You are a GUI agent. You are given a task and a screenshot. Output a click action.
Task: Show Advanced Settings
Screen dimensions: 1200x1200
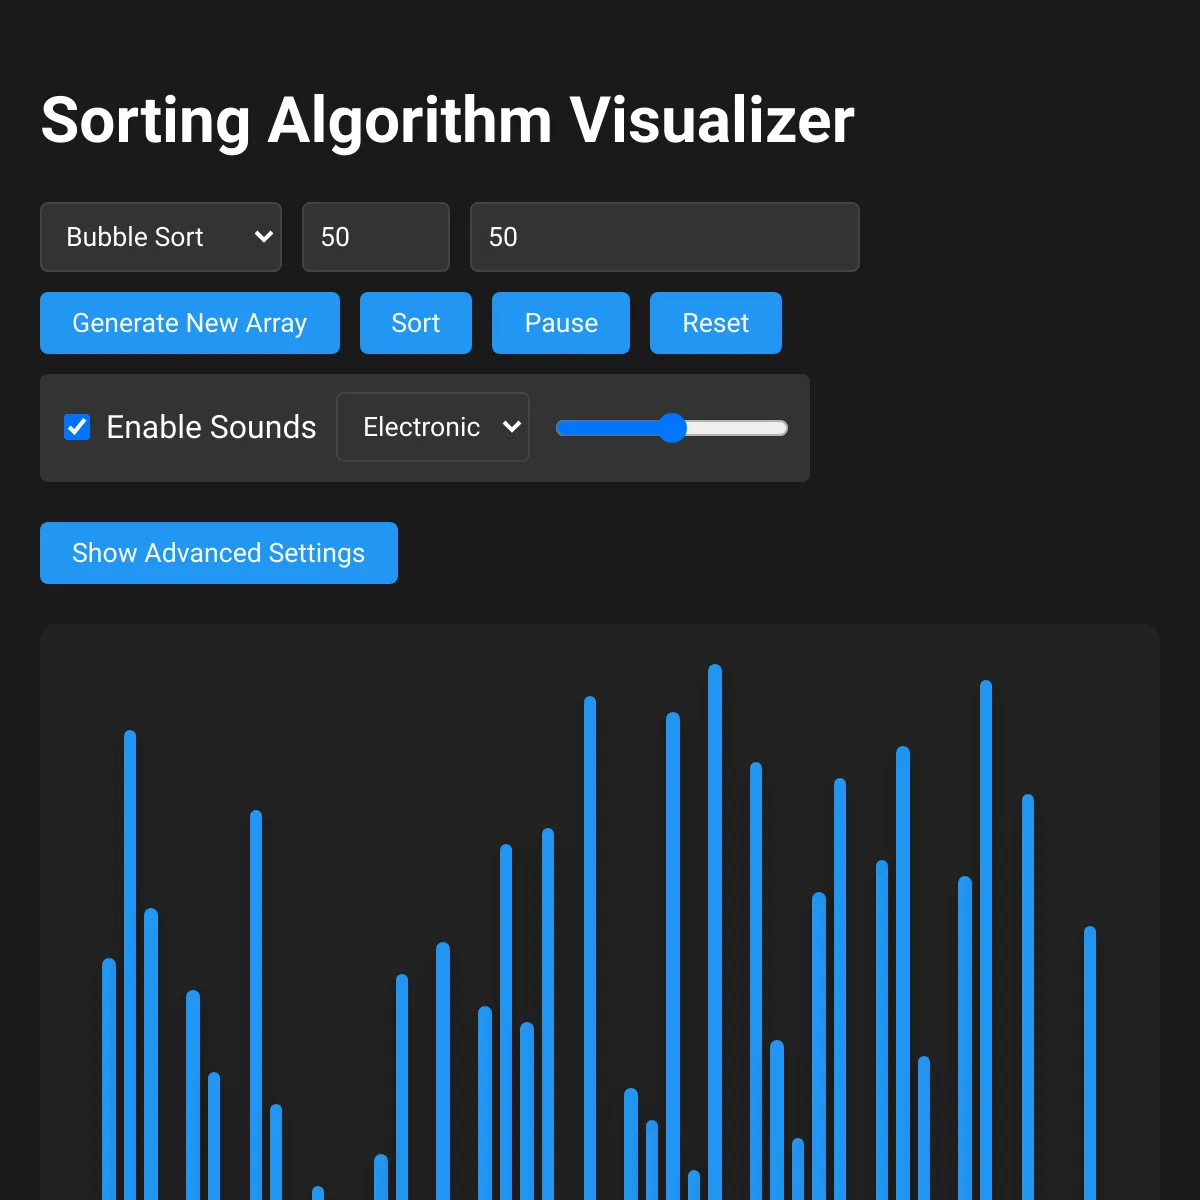pos(218,553)
